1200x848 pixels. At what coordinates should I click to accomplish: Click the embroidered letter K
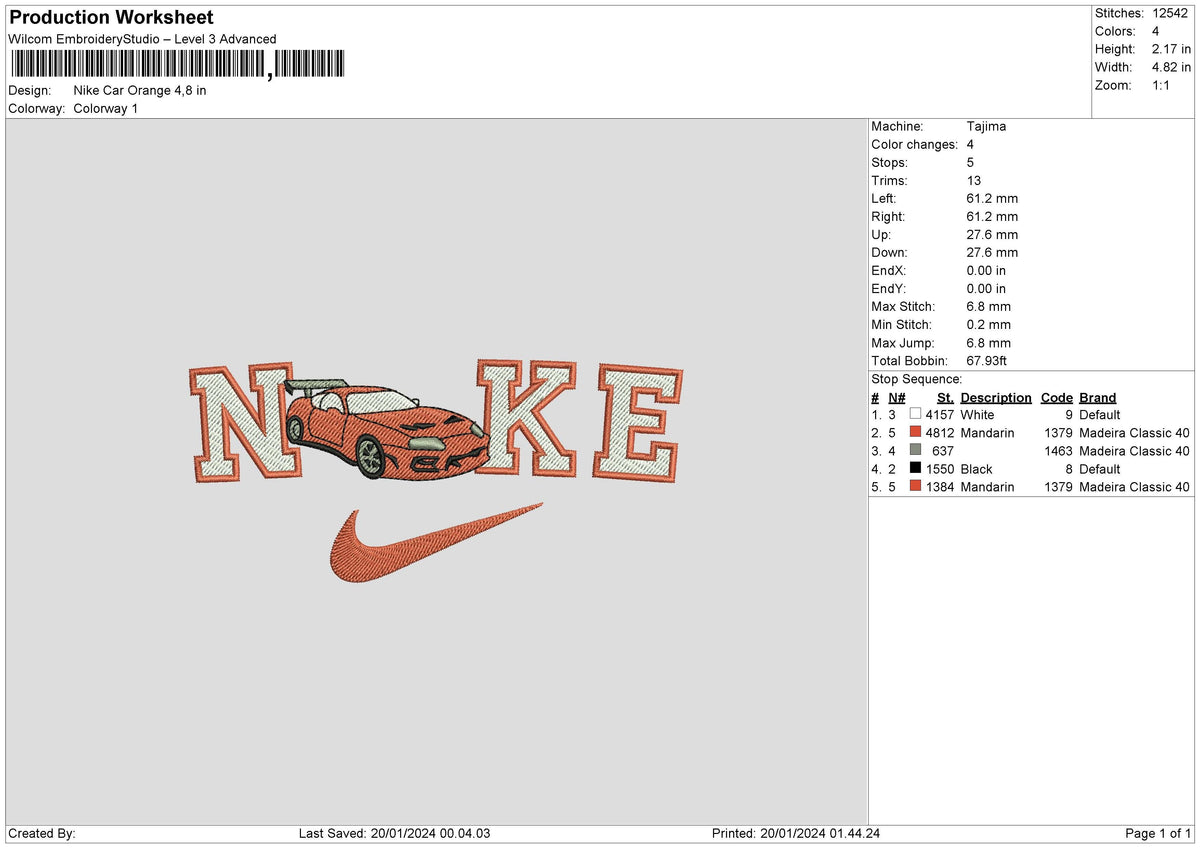coord(527,417)
